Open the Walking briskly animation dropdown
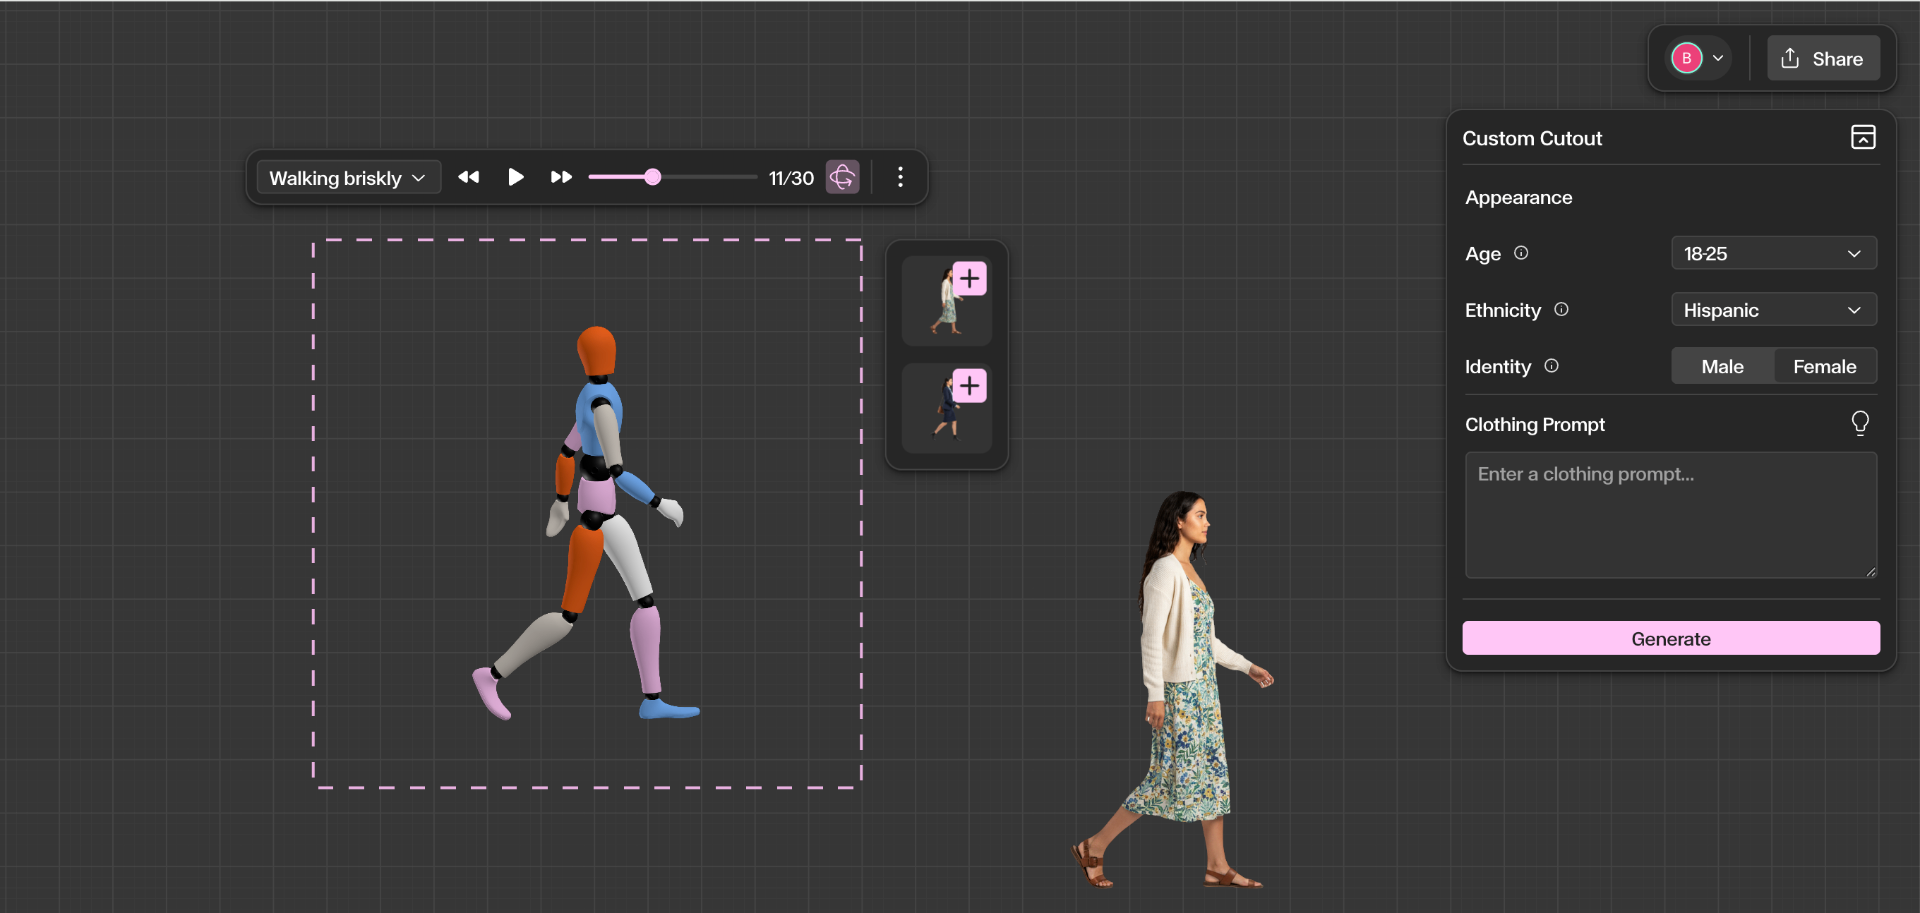The width and height of the screenshot is (1920, 913). click(x=347, y=177)
